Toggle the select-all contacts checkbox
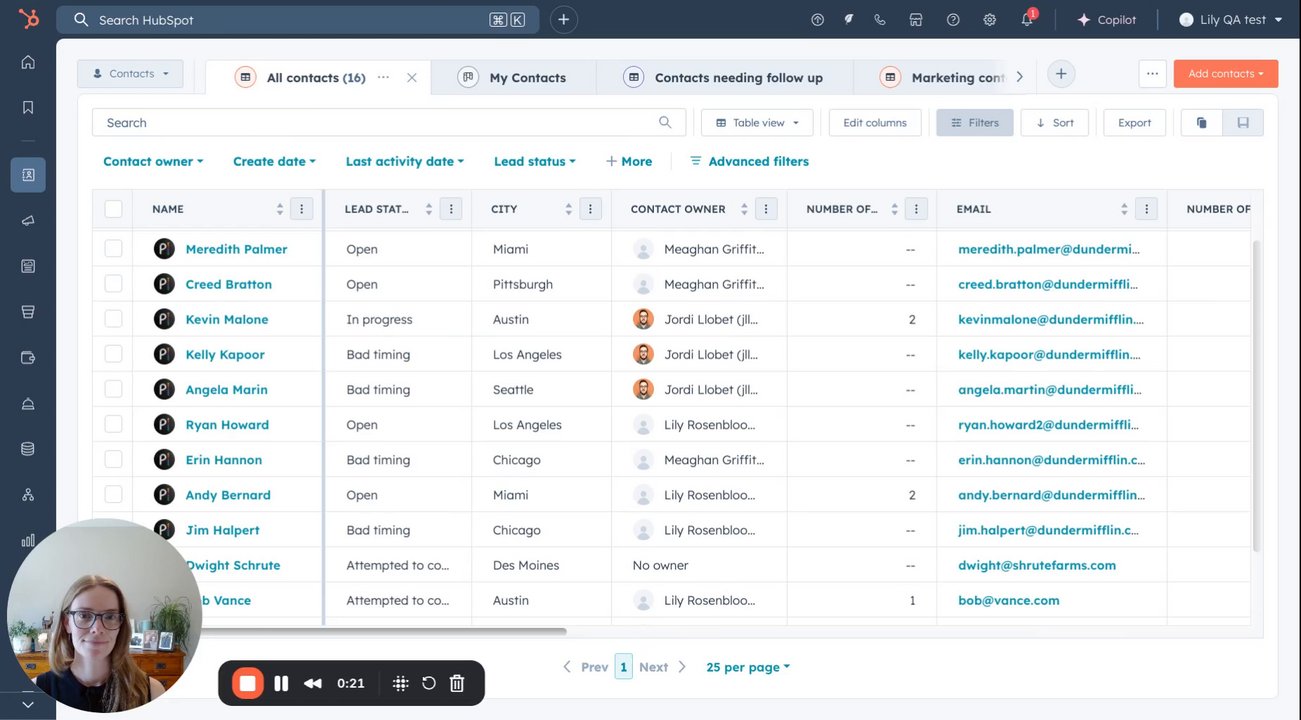 coord(113,209)
